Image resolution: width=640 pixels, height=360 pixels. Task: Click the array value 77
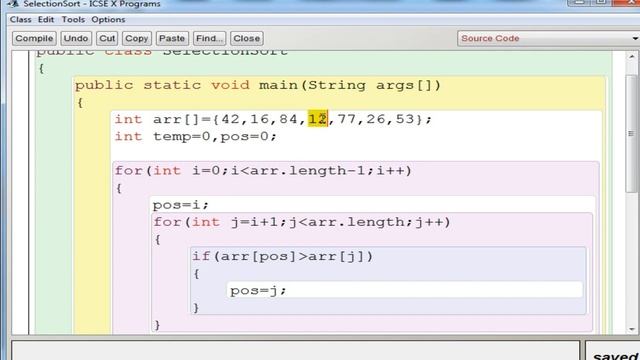(x=347, y=119)
